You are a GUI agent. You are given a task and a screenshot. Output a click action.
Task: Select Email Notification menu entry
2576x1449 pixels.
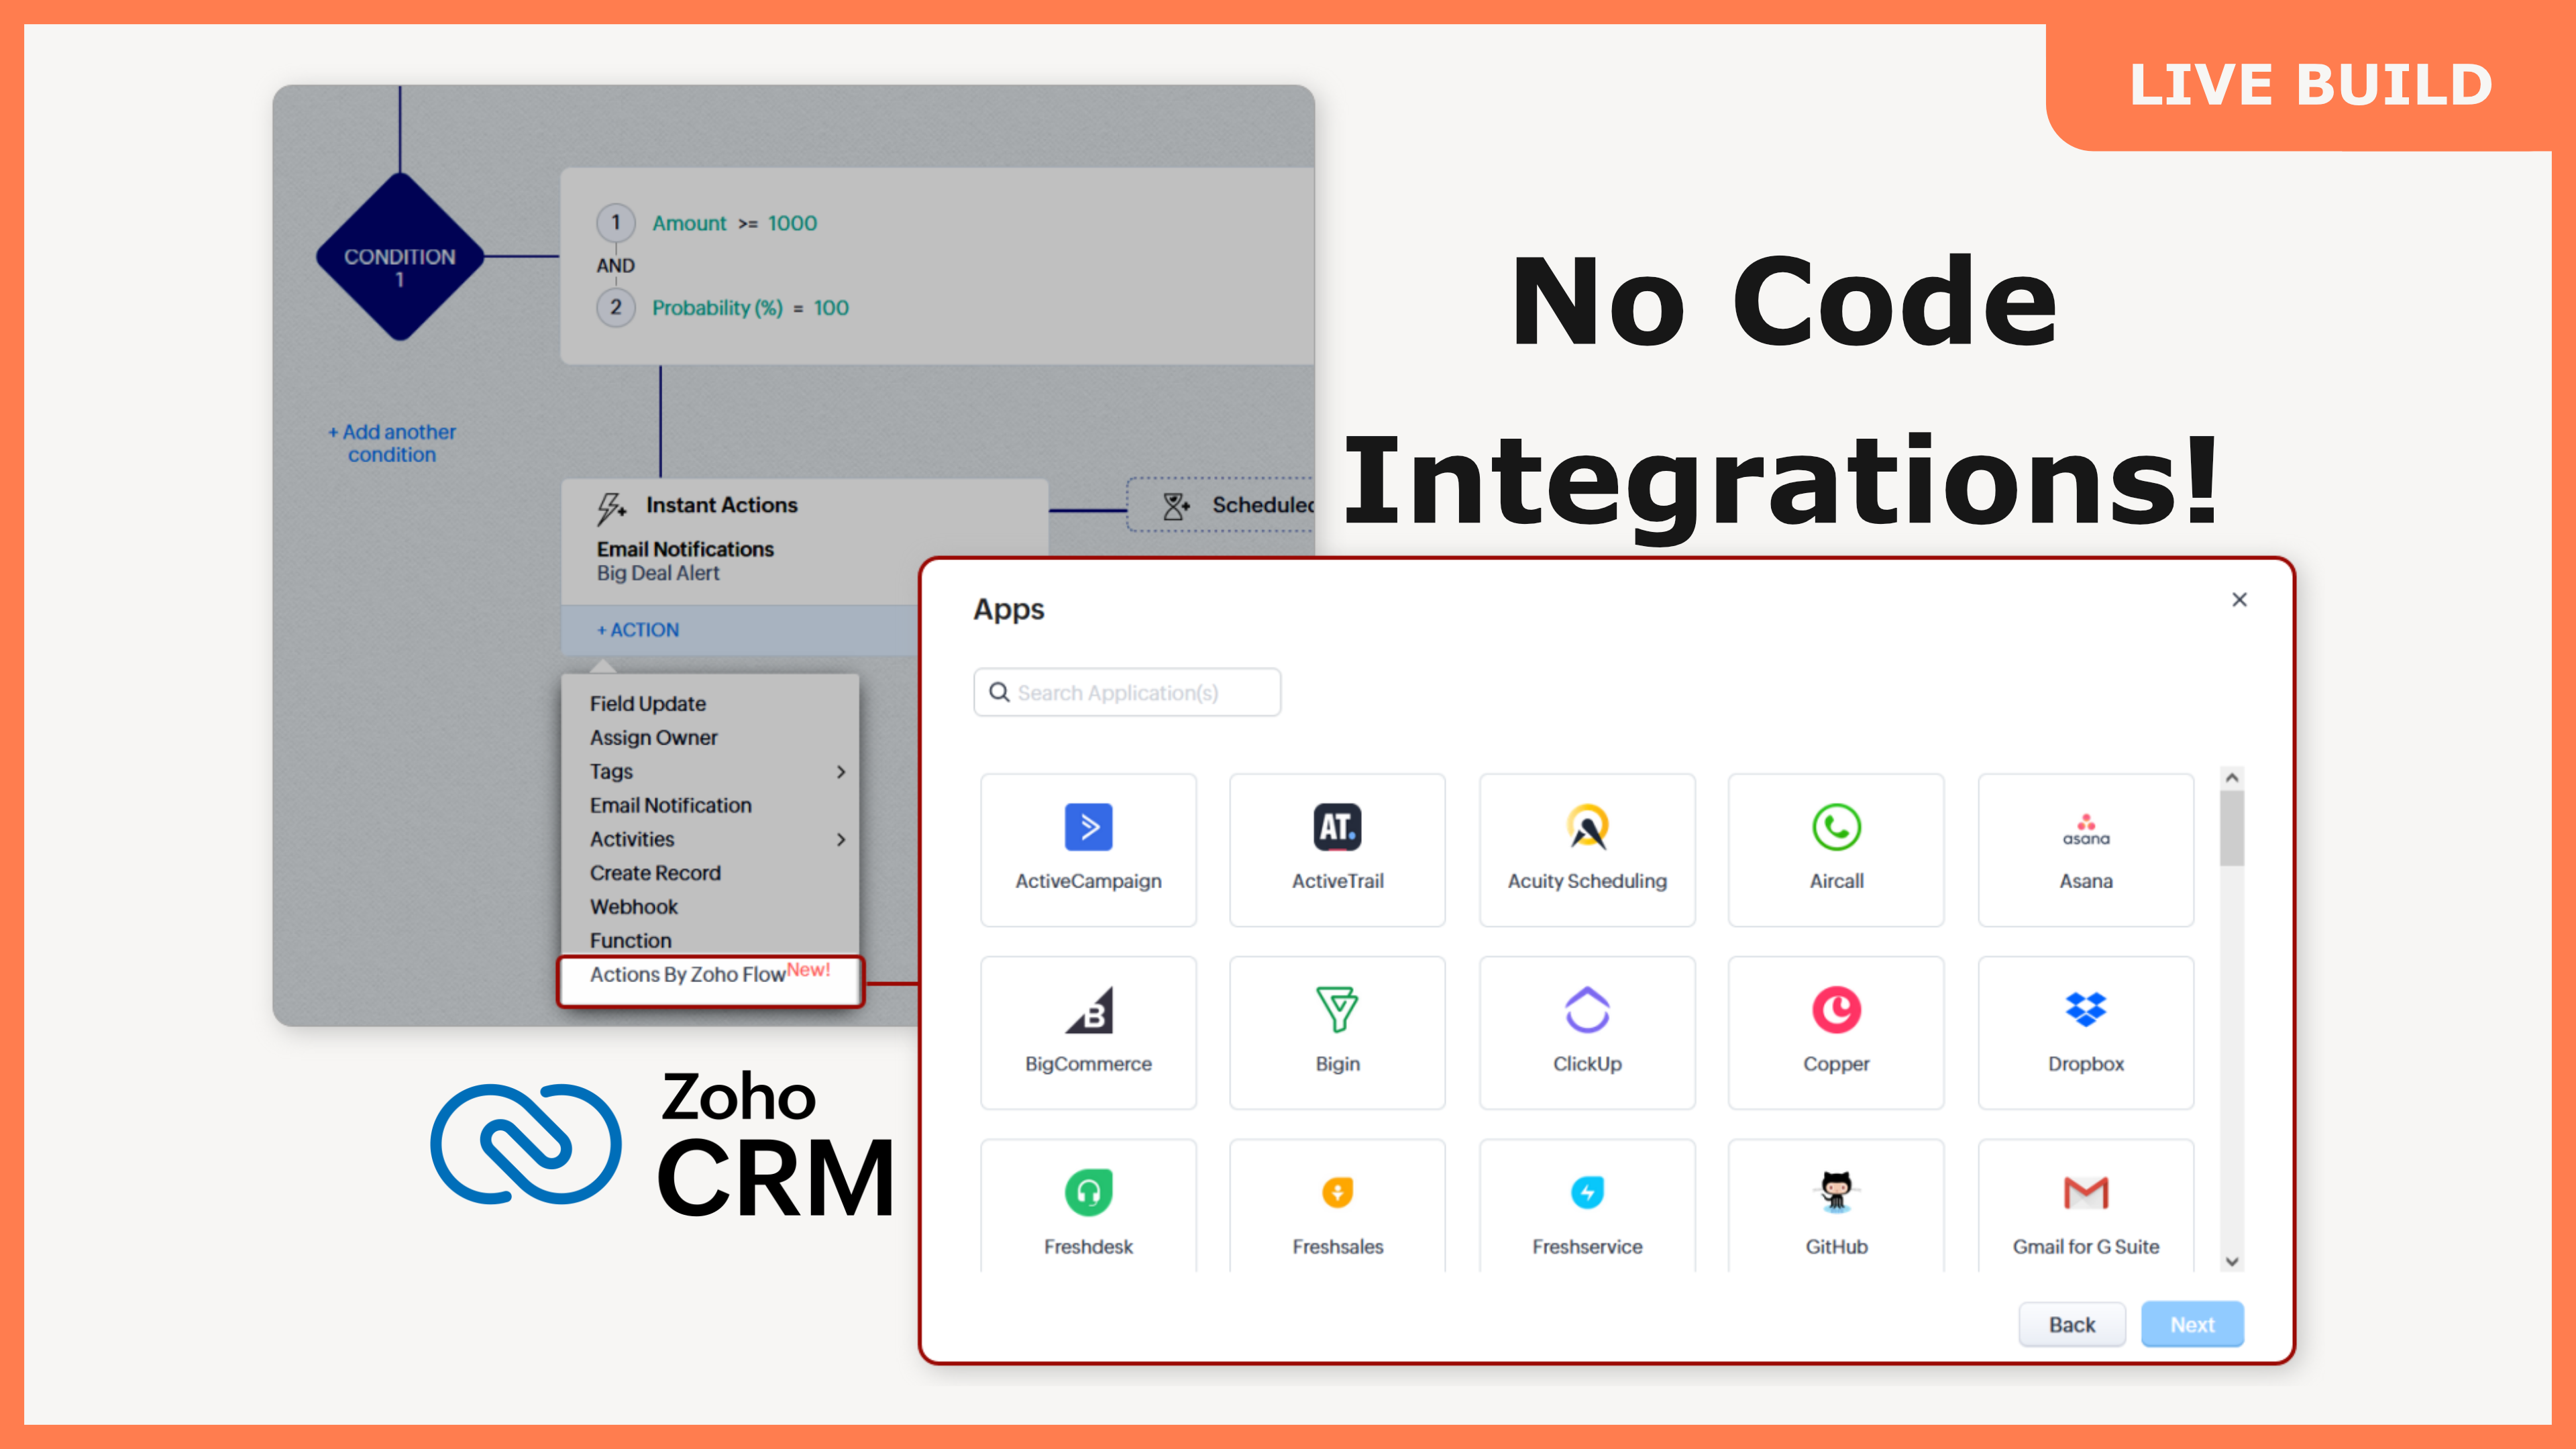670,805
